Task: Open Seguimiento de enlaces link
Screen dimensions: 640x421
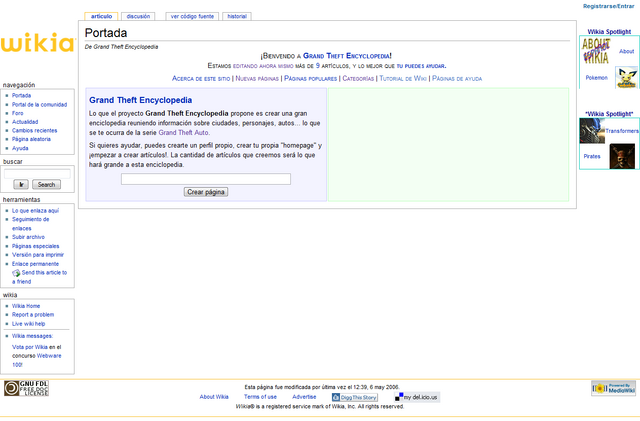Action: click(x=30, y=224)
